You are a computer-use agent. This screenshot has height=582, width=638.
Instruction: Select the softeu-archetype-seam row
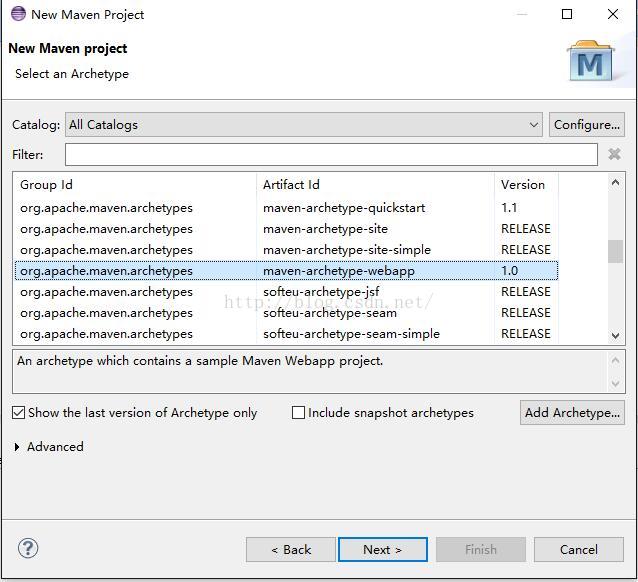click(x=286, y=313)
